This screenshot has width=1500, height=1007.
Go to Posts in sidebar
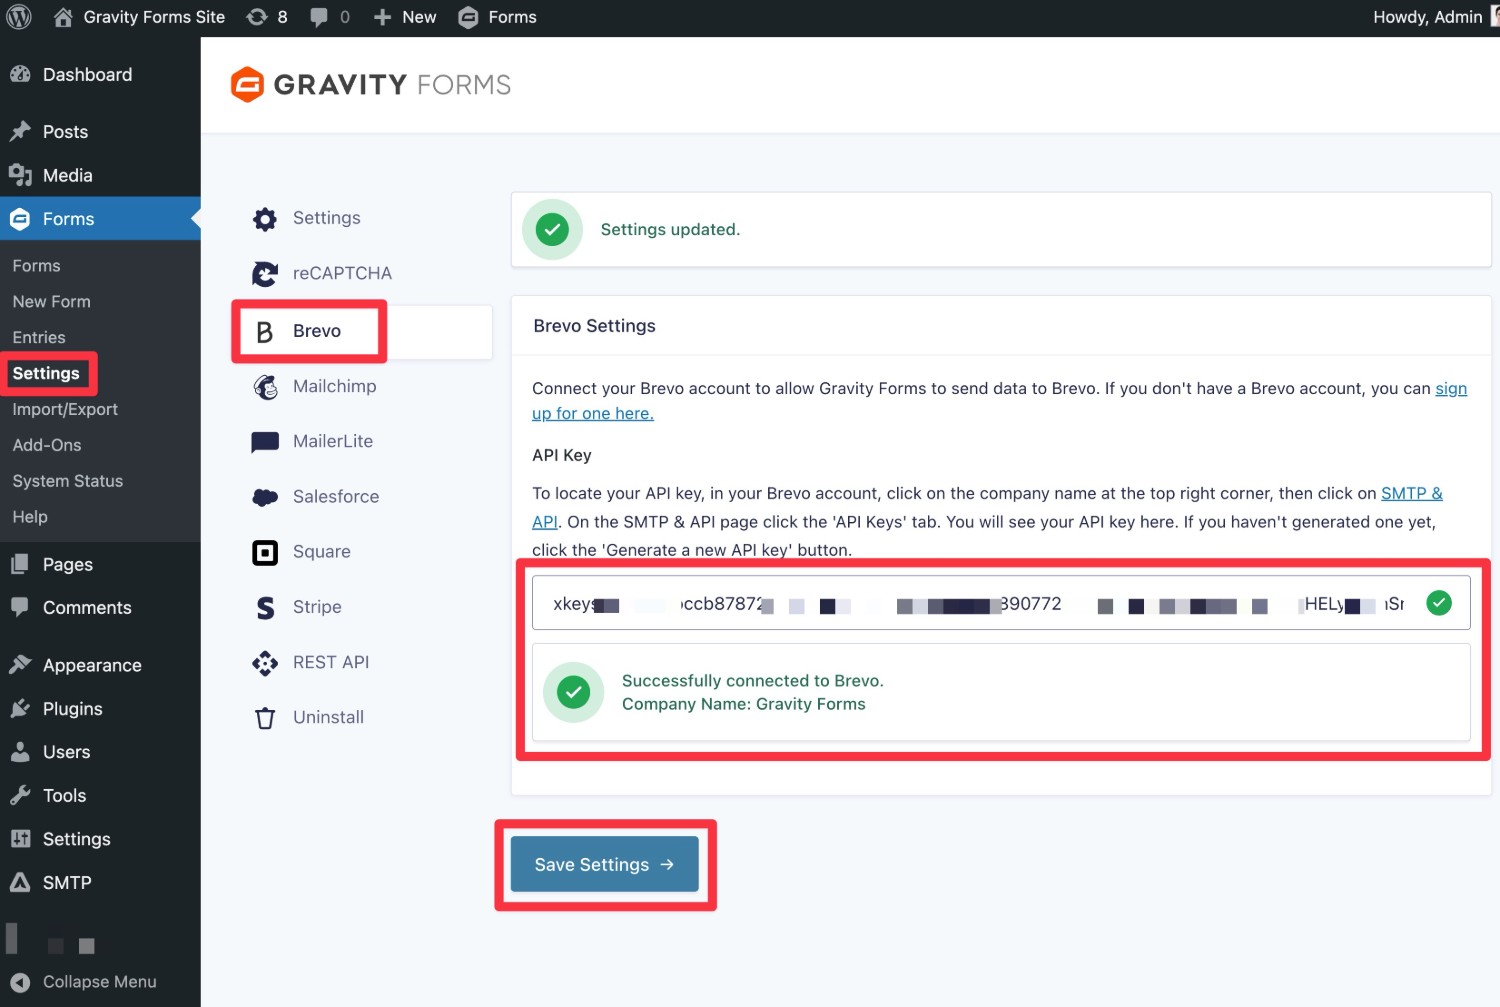click(100, 132)
